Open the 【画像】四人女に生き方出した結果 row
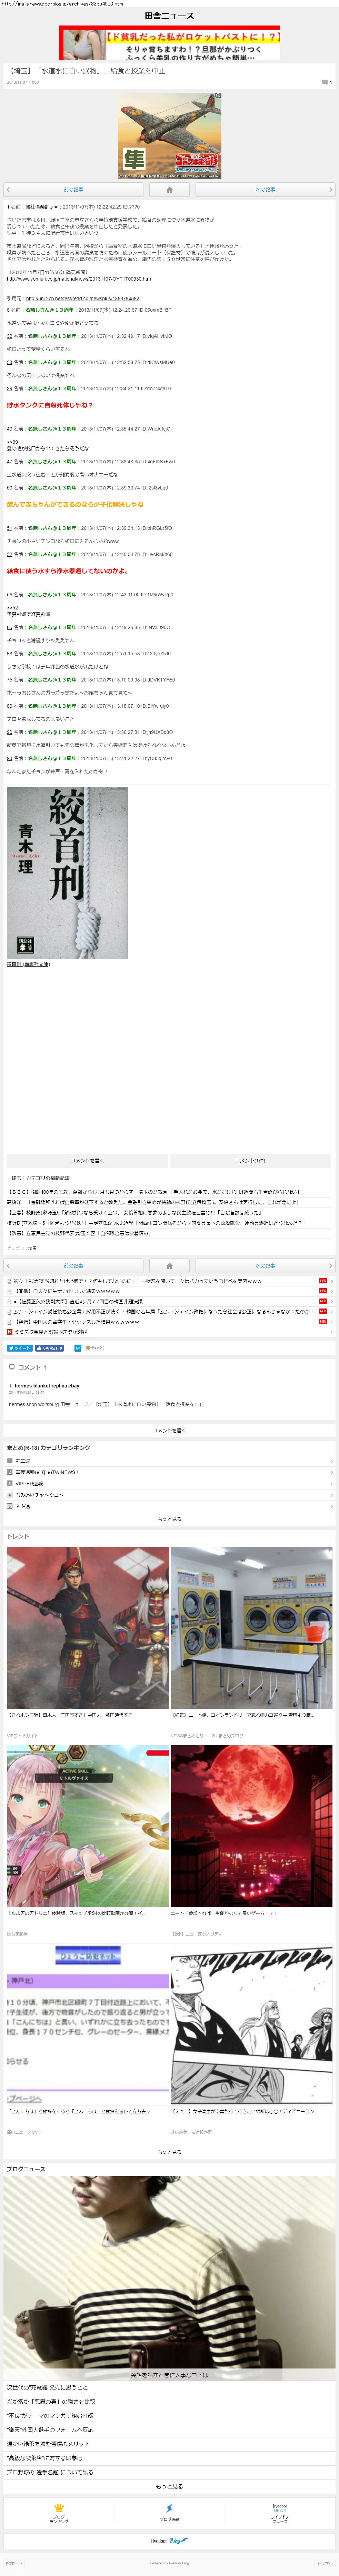Screen dimensions: 339x2576 point(169,1291)
